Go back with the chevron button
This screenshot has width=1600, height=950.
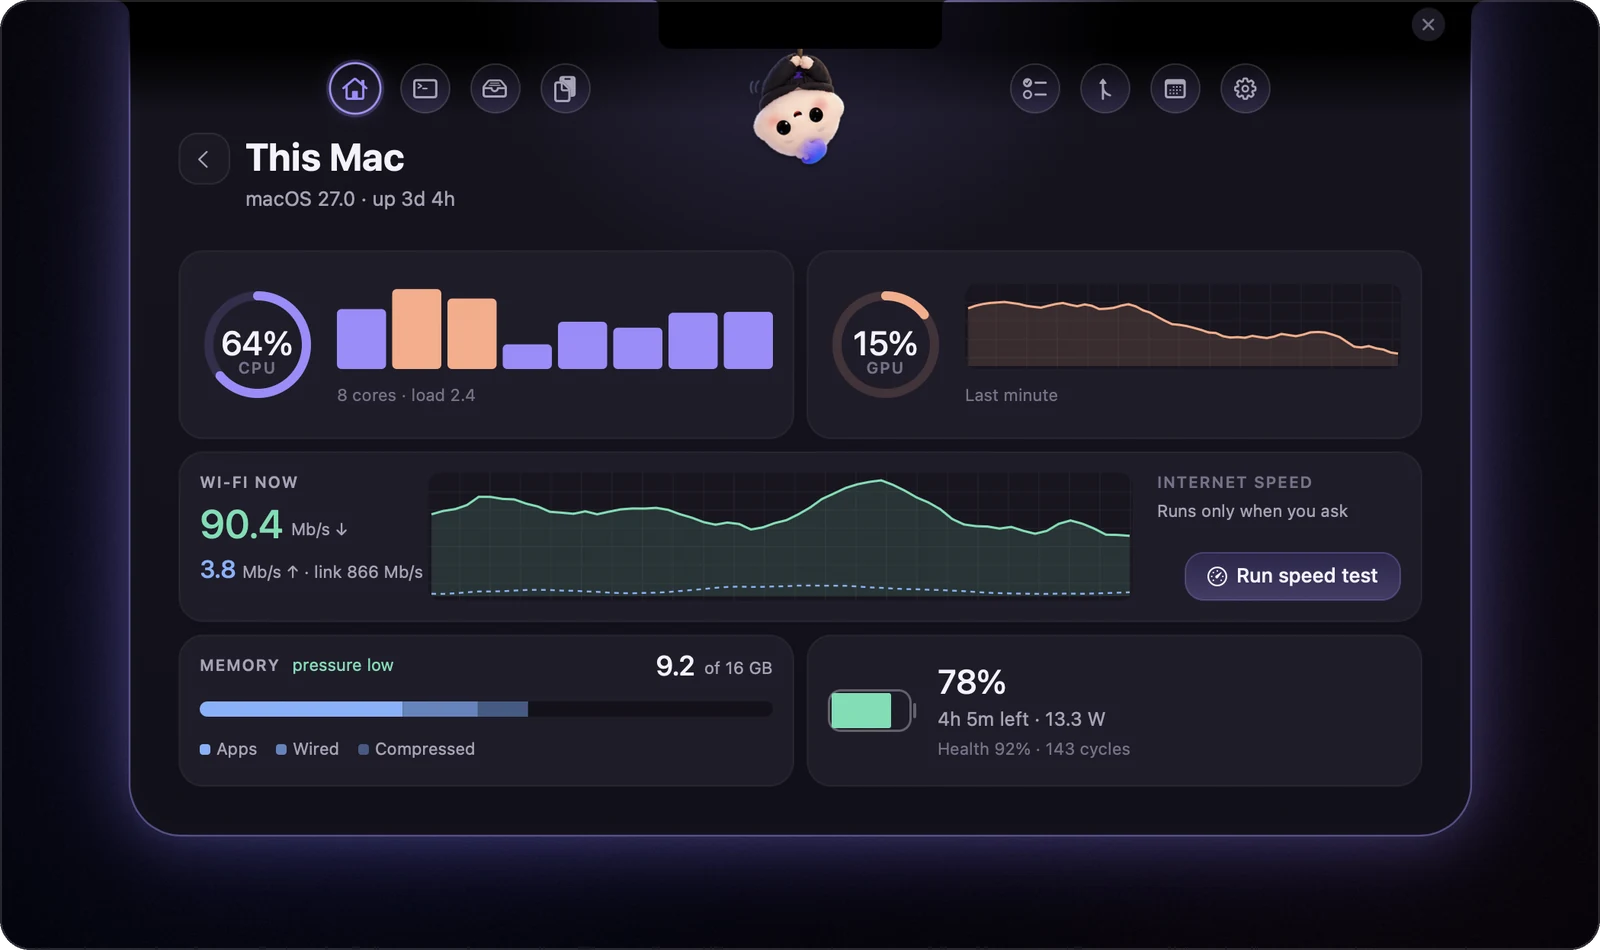click(204, 159)
